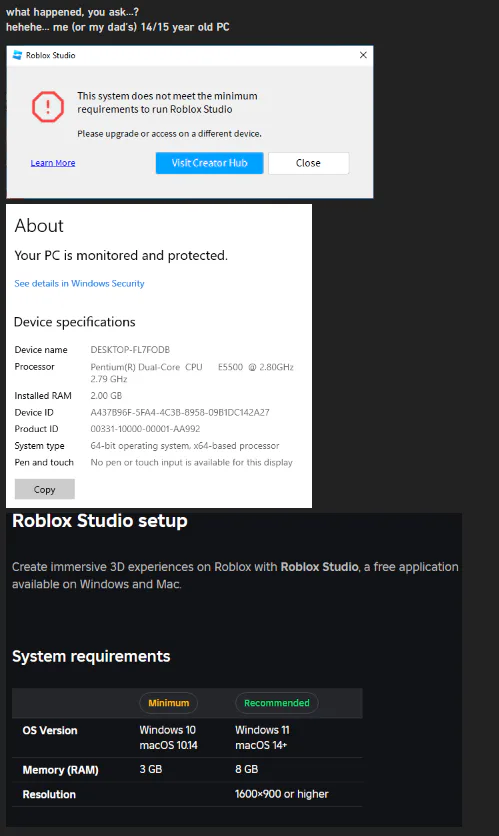Image resolution: width=499 pixels, height=836 pixels.
Task: Click the red warning exclamation icon
Action: click(47, 106)
